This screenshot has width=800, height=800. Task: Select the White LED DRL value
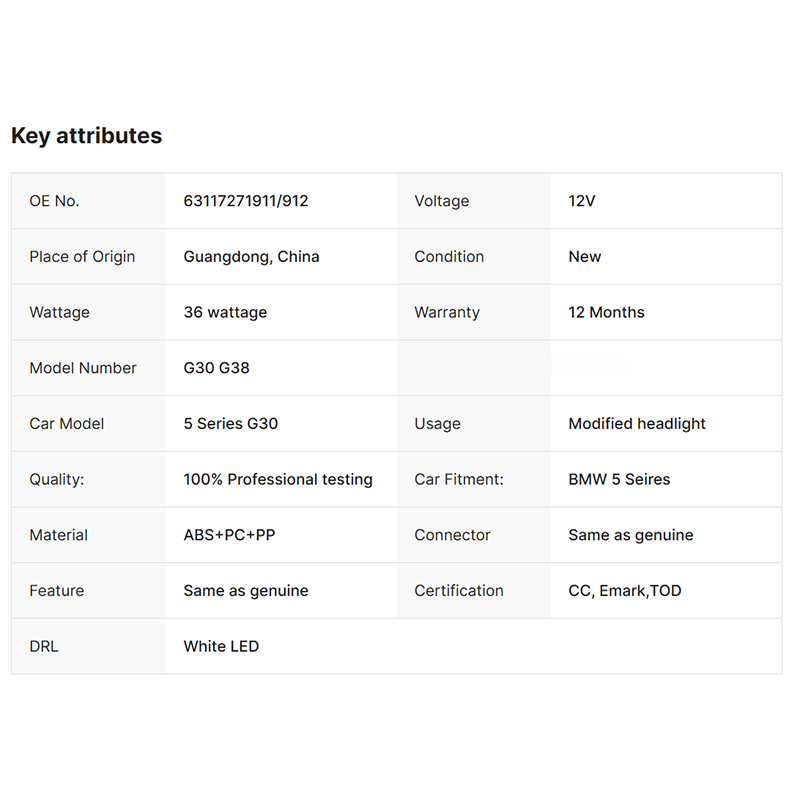(221, 646)
